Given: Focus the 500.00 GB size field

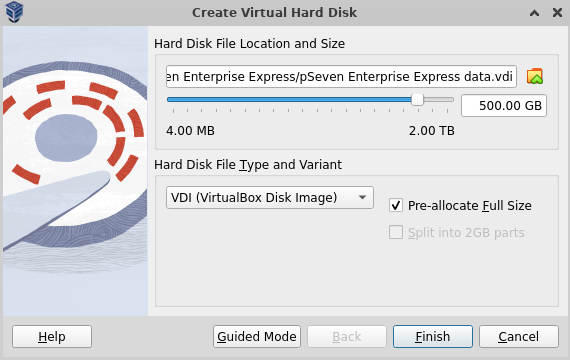Looking at the screenshot, I should tap(504, 105).
